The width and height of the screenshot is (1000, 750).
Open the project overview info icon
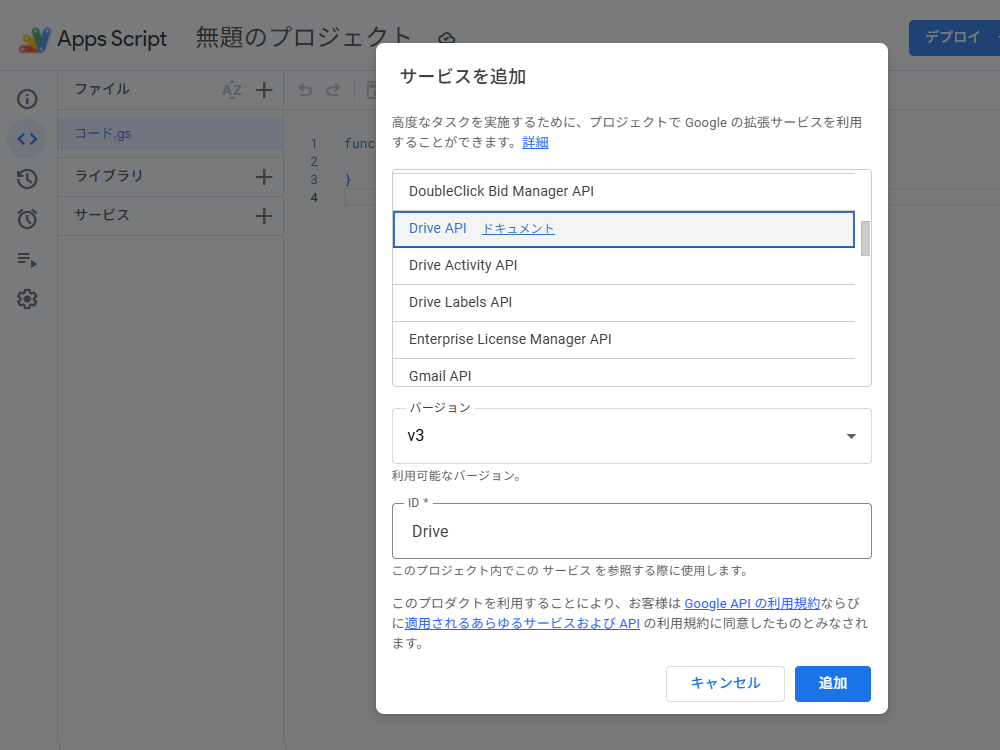(x=27, y=99)
